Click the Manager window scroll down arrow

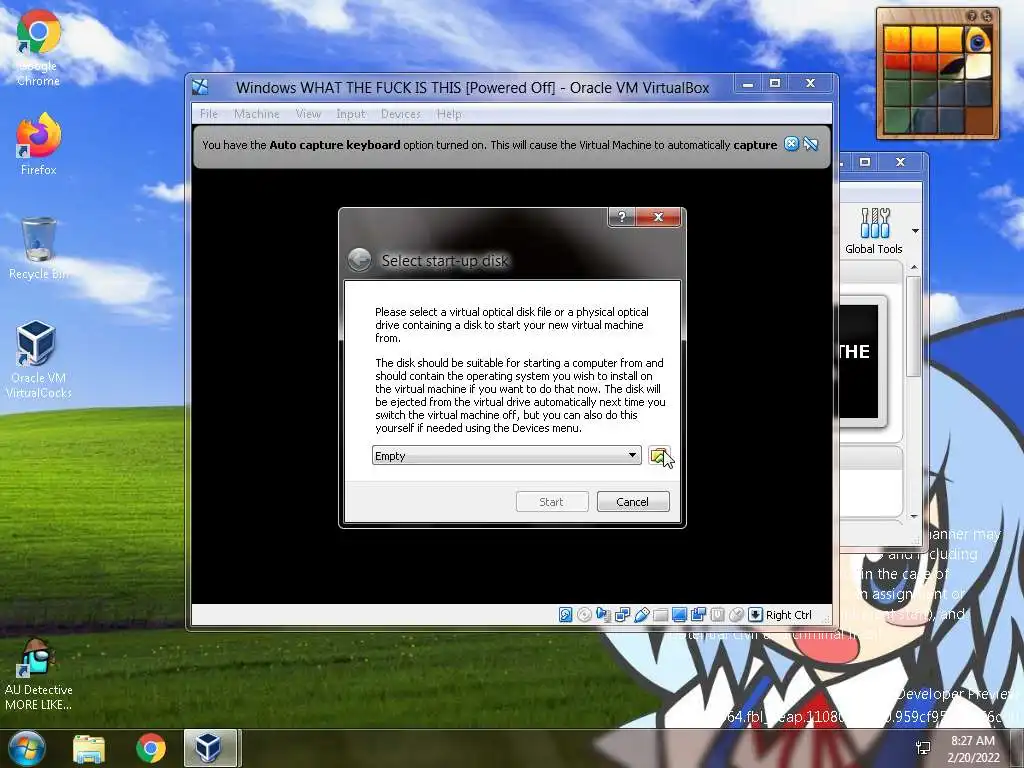pyautogui.click(x=914, y=517)
